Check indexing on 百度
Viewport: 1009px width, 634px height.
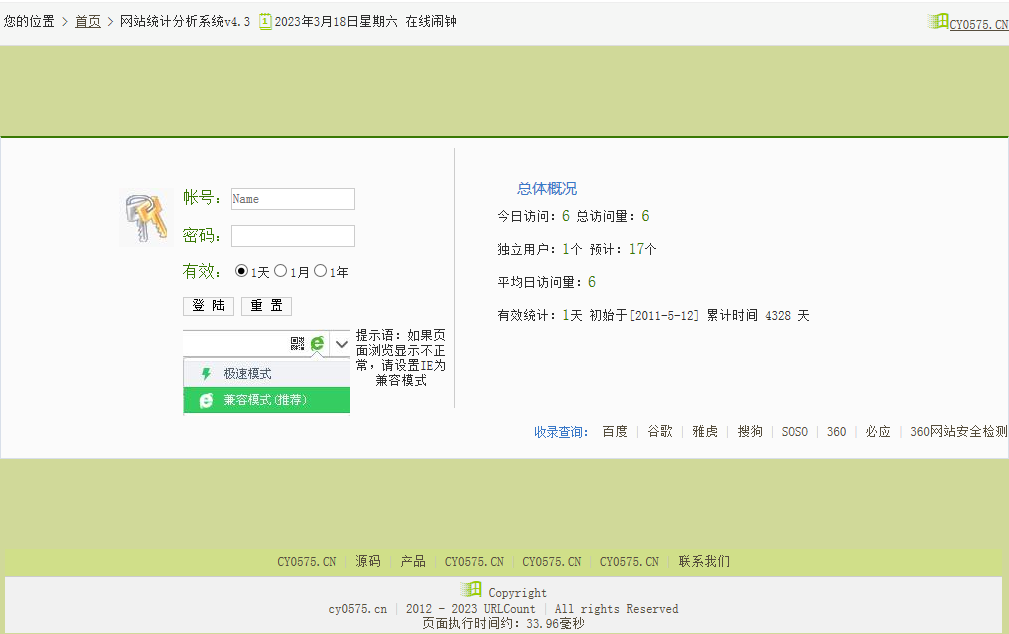tap(615, 432)
